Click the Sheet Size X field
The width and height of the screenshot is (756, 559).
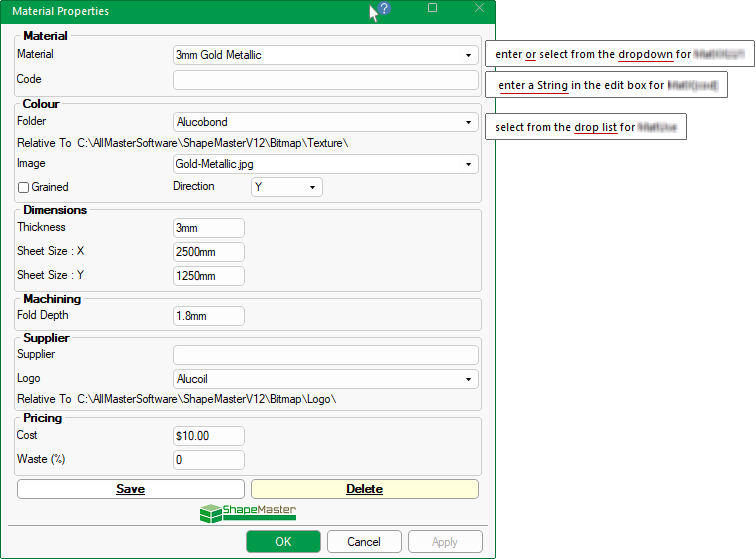point(209,252)
